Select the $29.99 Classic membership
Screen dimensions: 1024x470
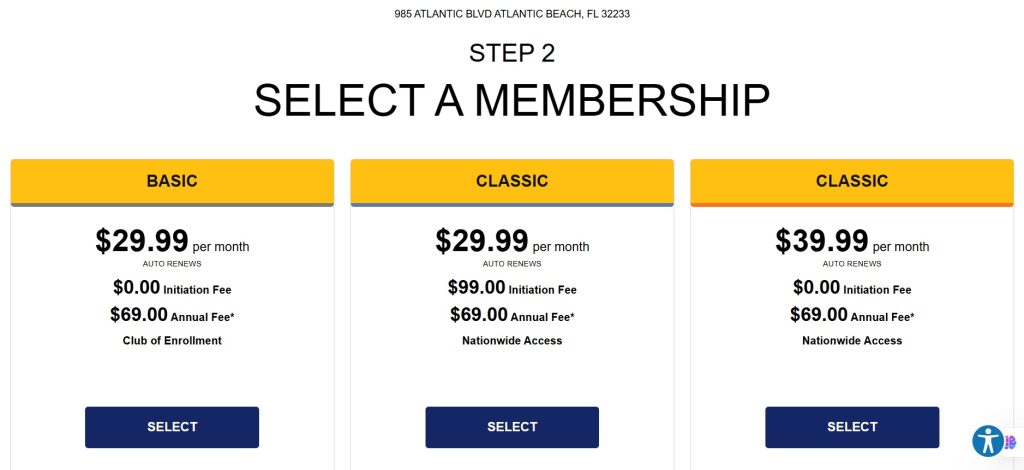tap(512, 427)
